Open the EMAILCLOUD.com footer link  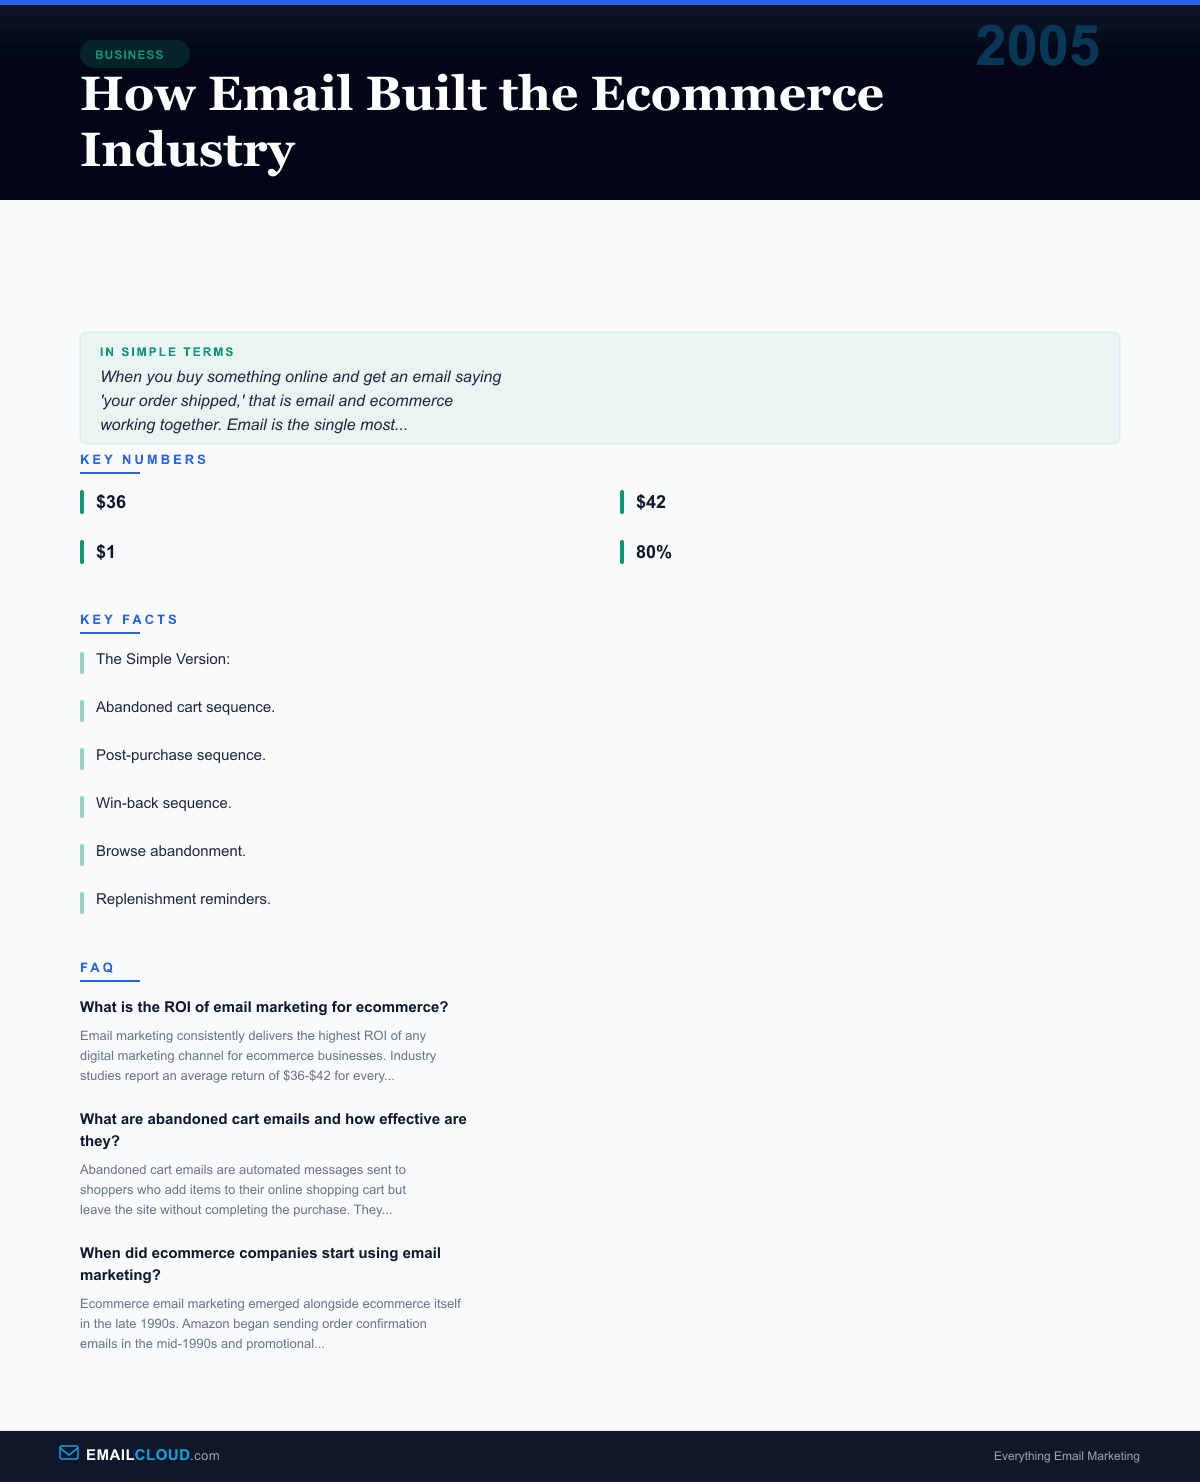pos(152,1455)
